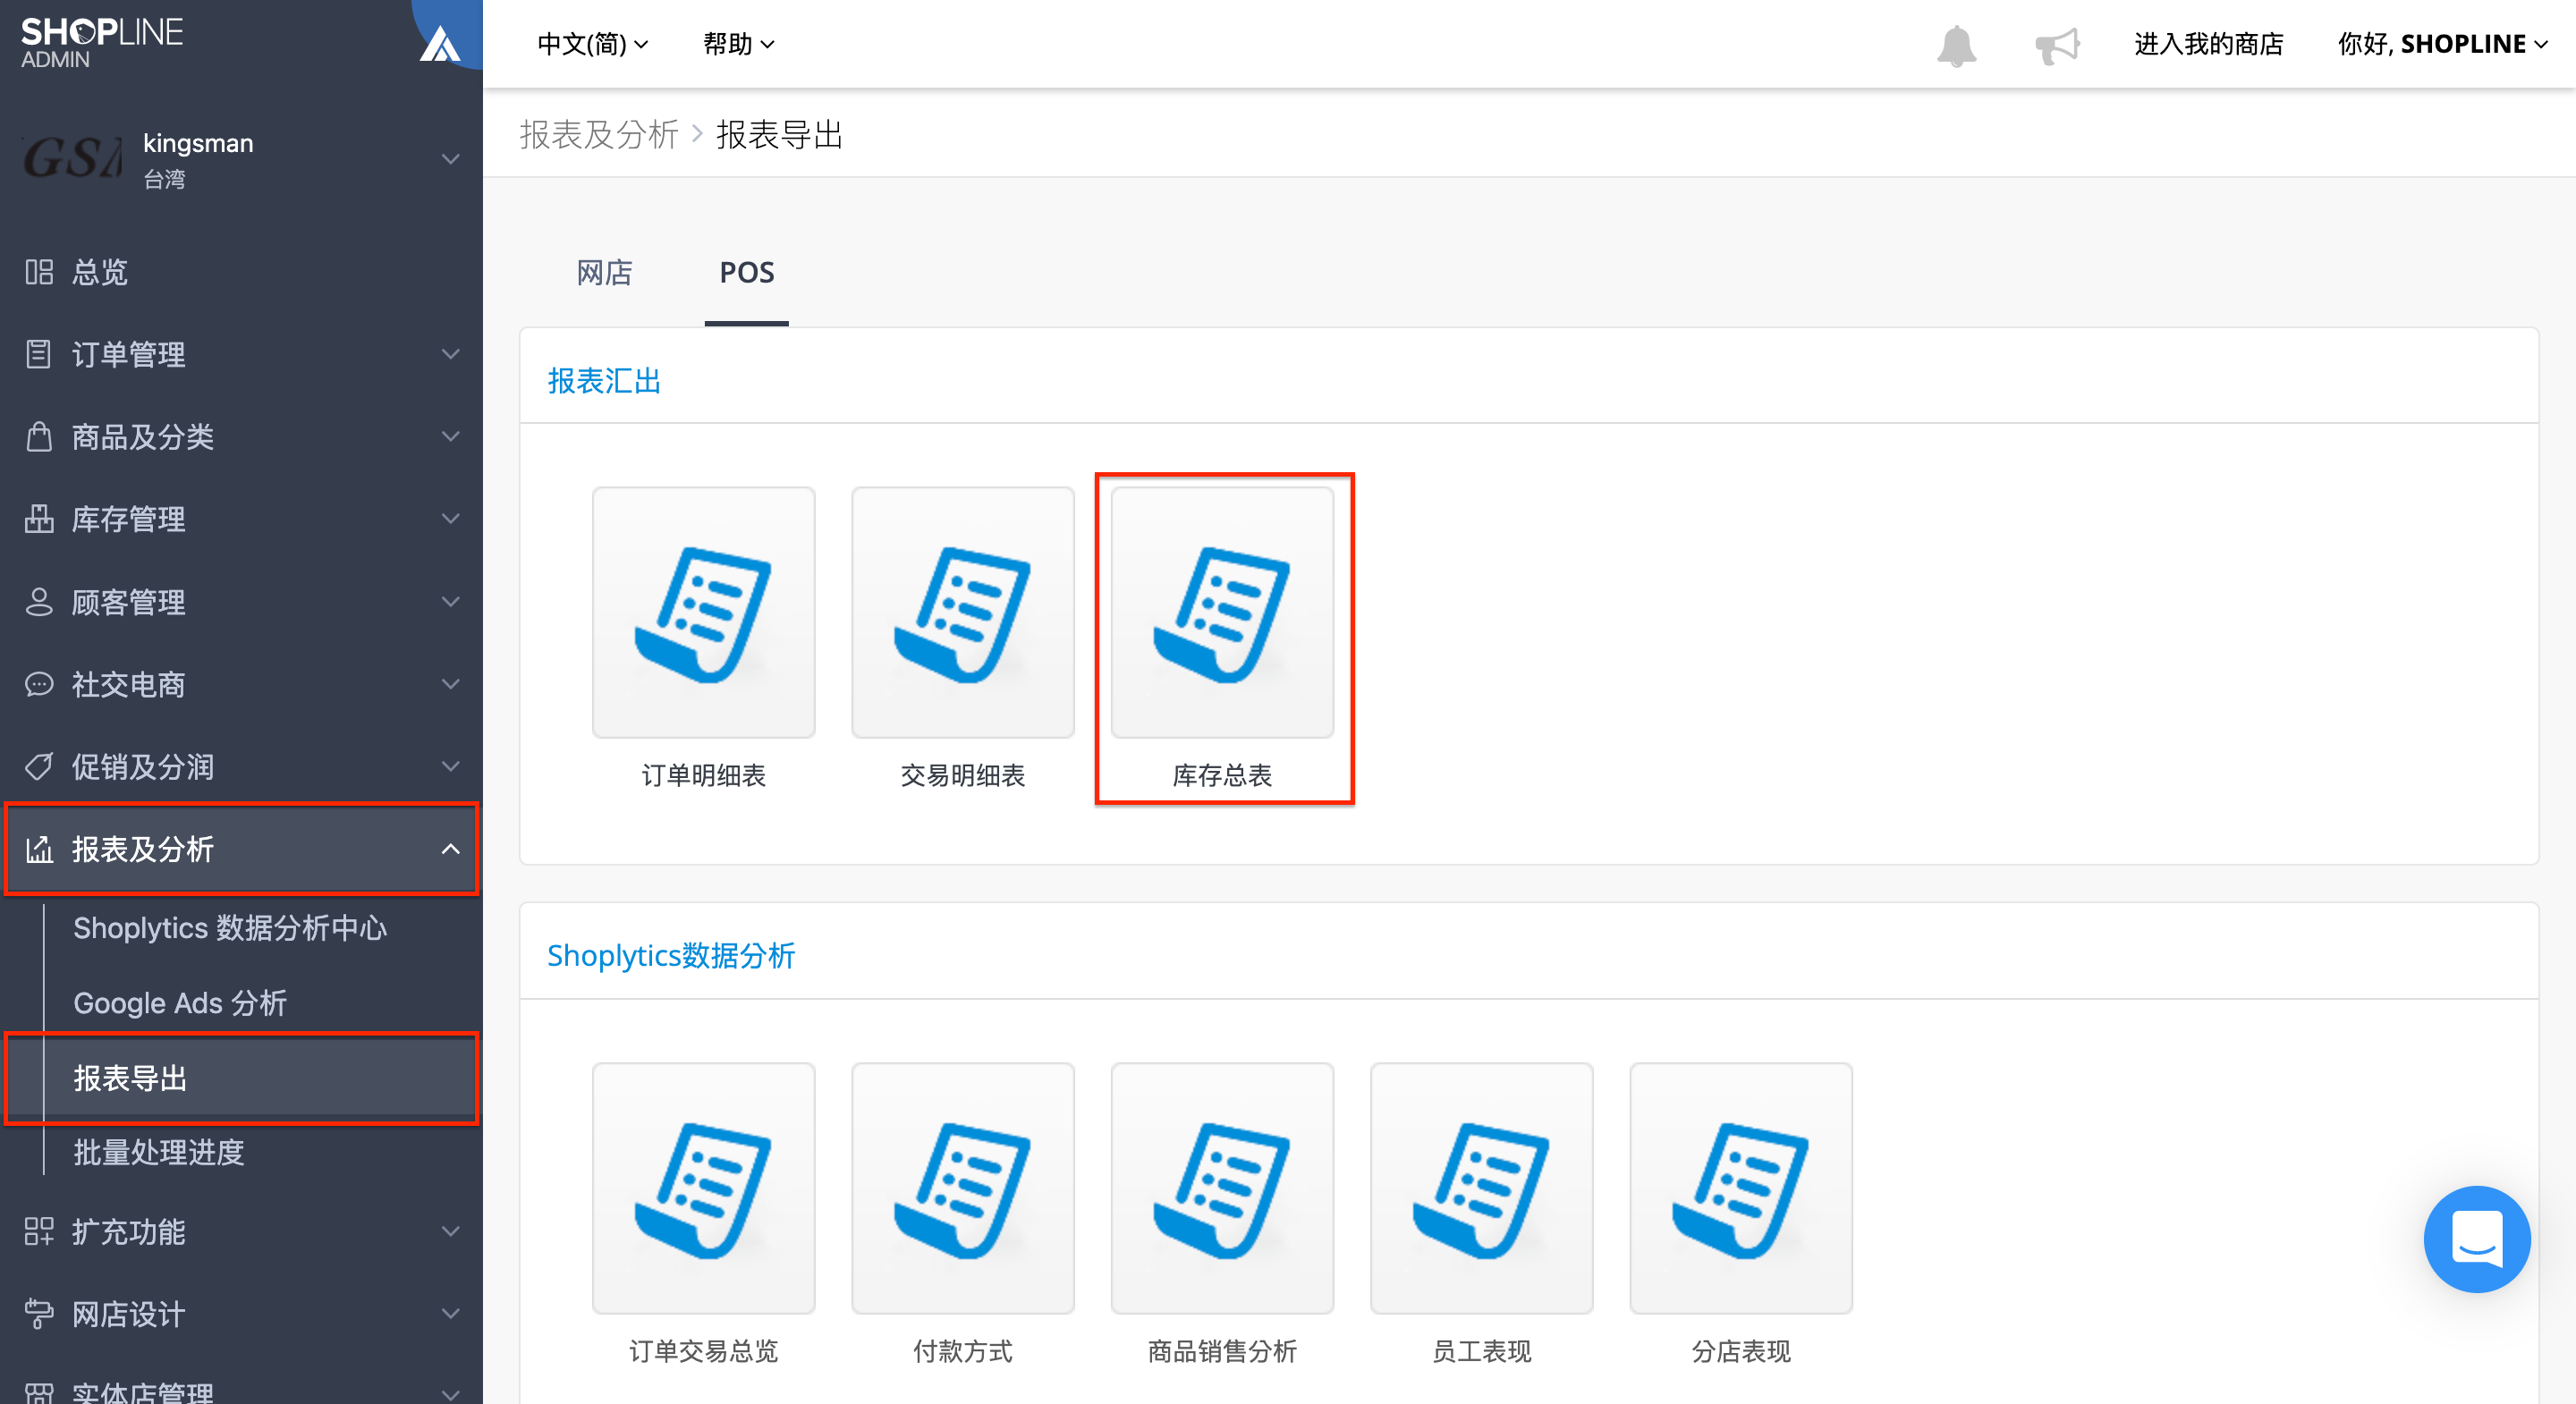Open Shoplytics 数据分析中心 submenu item

pos(230,928)
